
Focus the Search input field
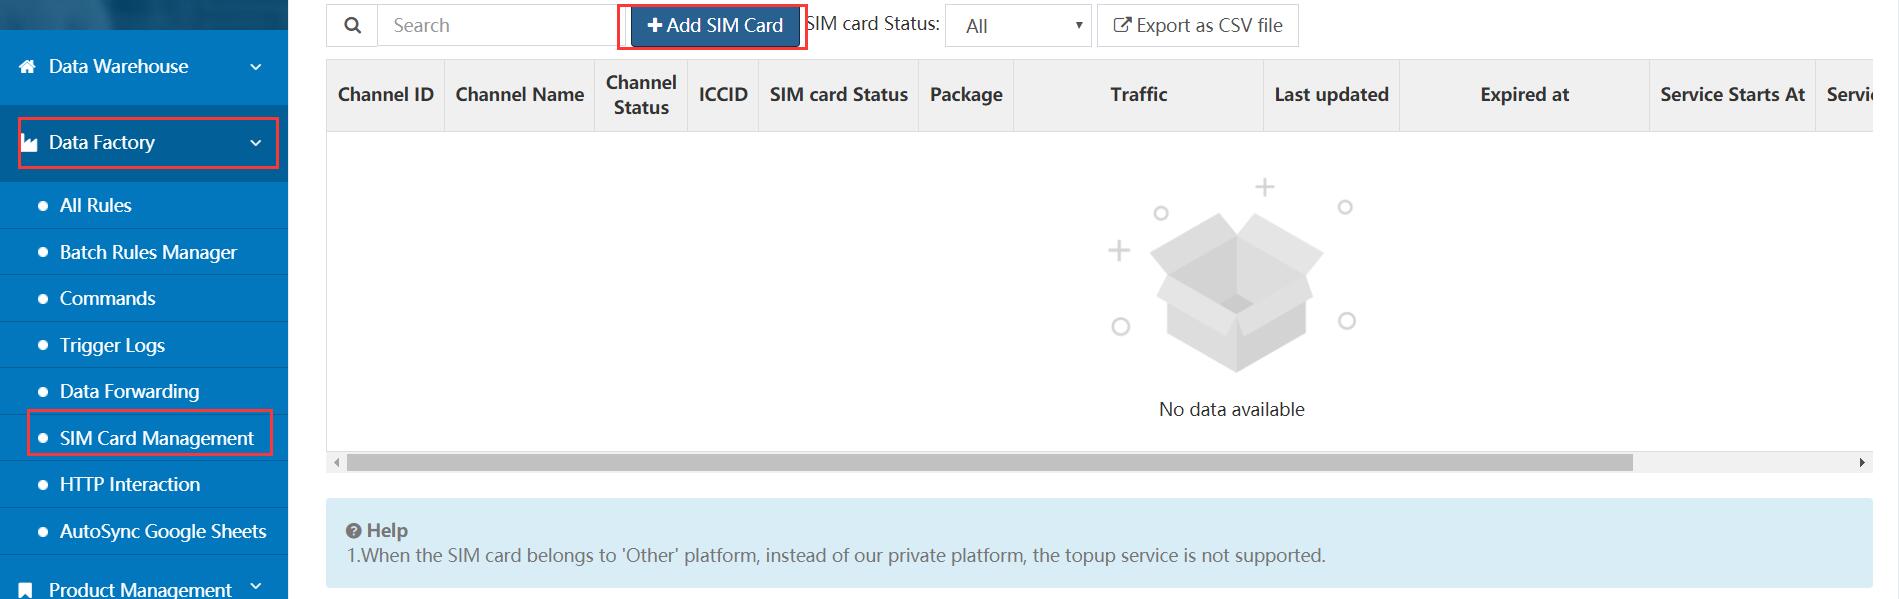(x=498, y=26)
